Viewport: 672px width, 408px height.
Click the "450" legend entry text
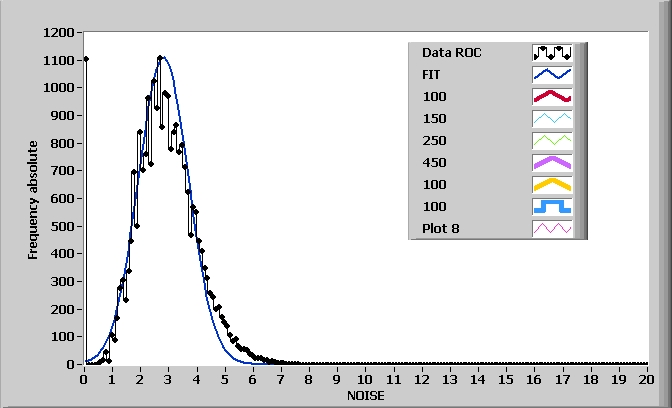coord(434,162)
